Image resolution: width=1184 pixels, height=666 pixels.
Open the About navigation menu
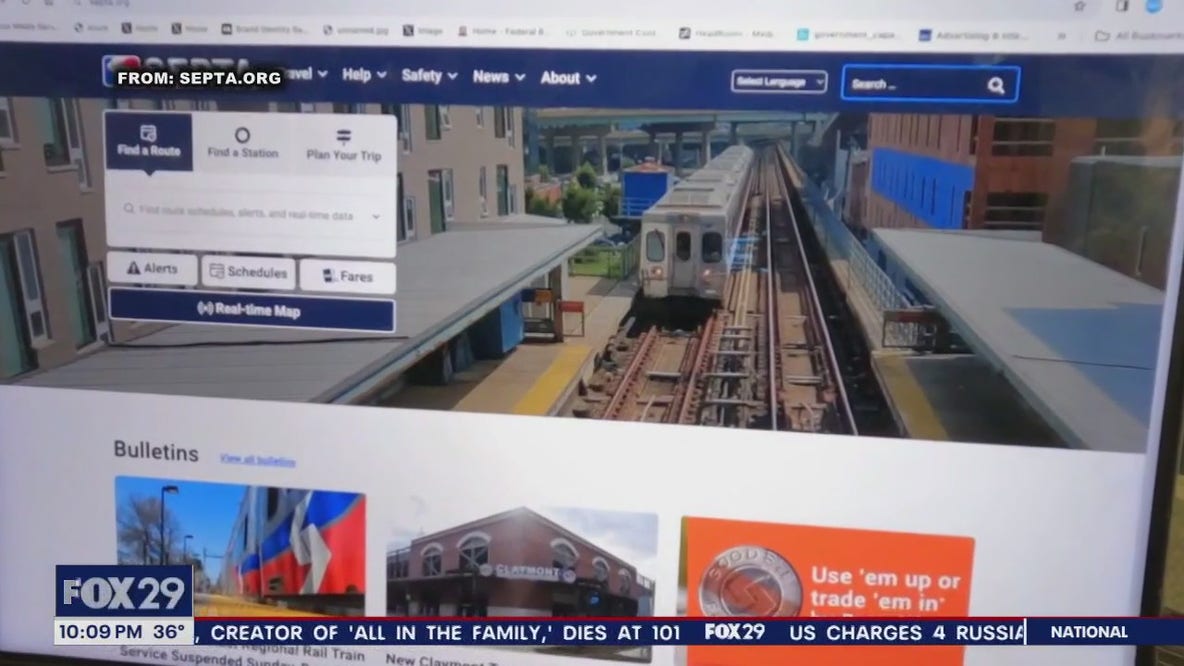[568, 78]
